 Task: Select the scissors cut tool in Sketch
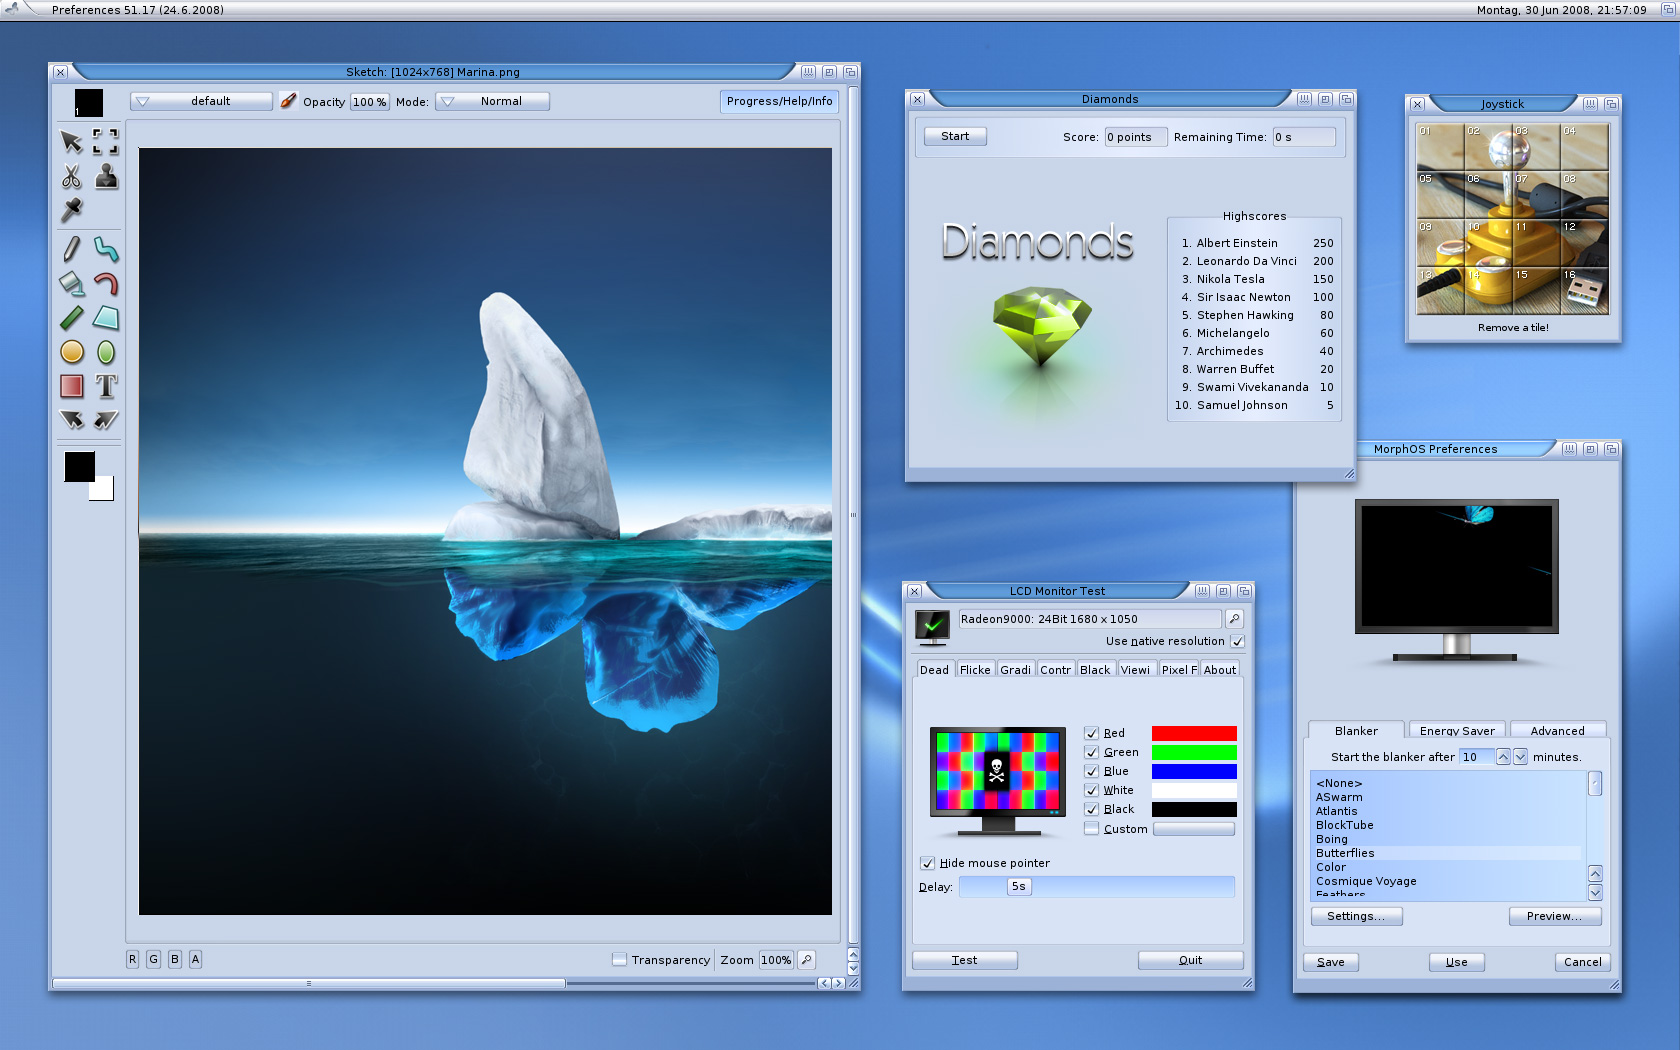(71, 177)
